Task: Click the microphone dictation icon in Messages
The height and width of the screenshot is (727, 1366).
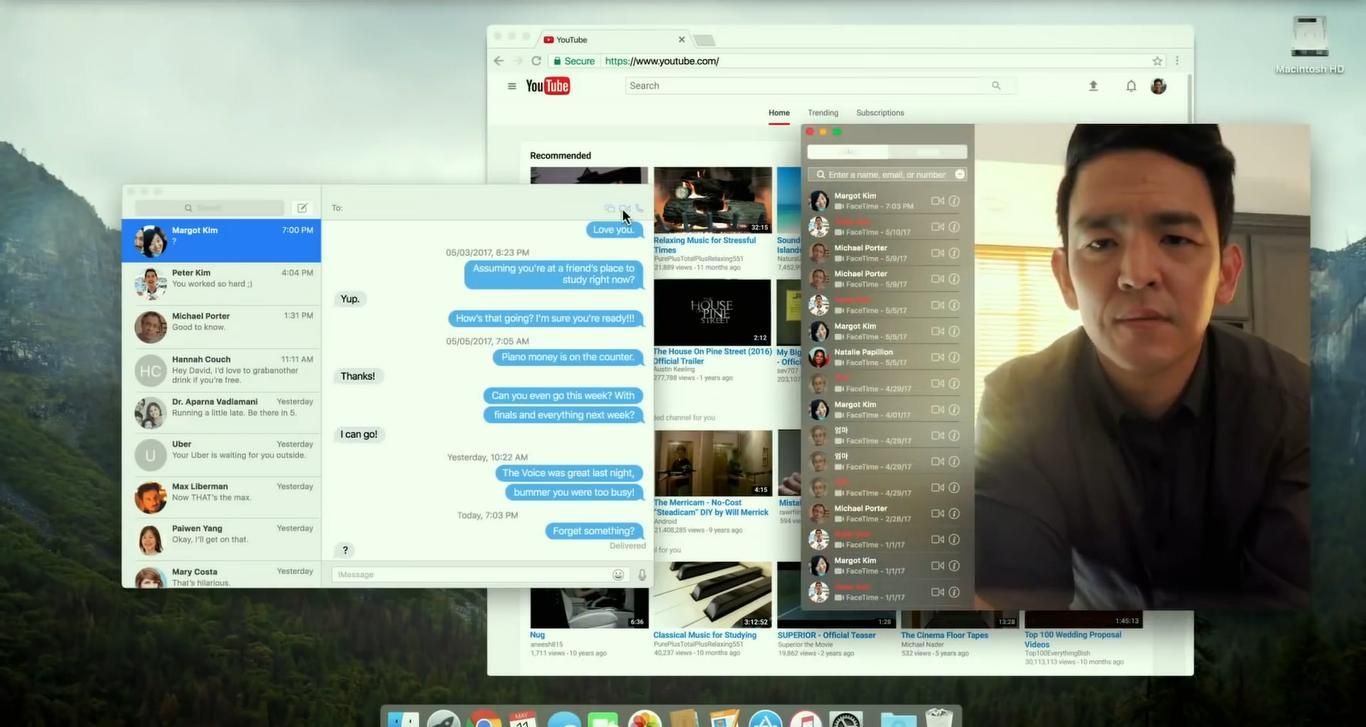Action: tap(642, 575)
